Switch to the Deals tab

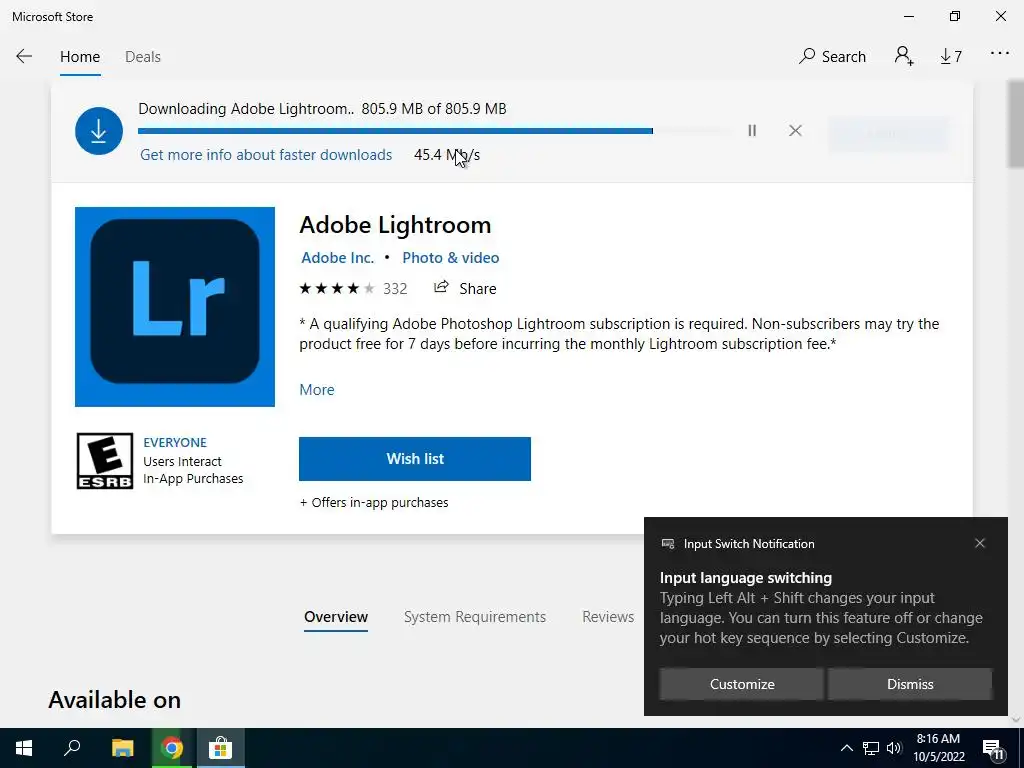142,57
